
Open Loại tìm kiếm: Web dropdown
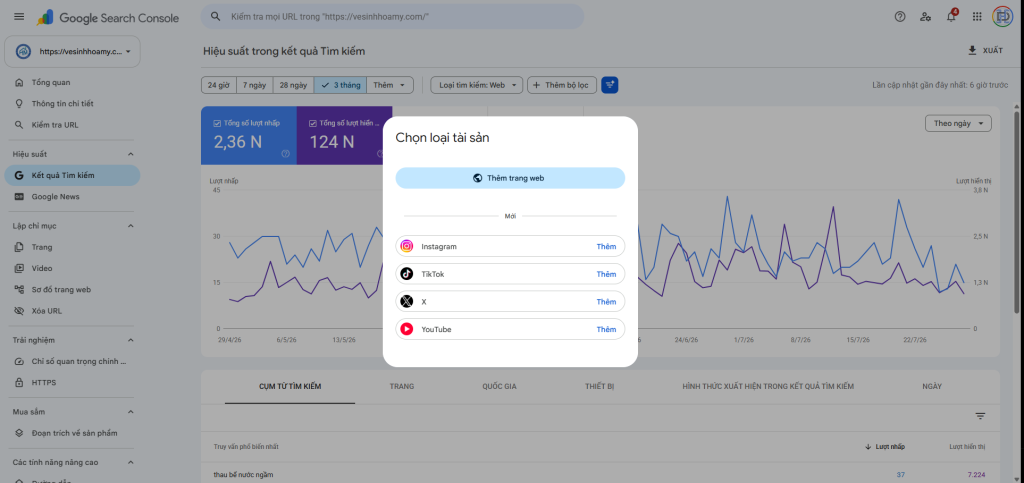[477, 85]
